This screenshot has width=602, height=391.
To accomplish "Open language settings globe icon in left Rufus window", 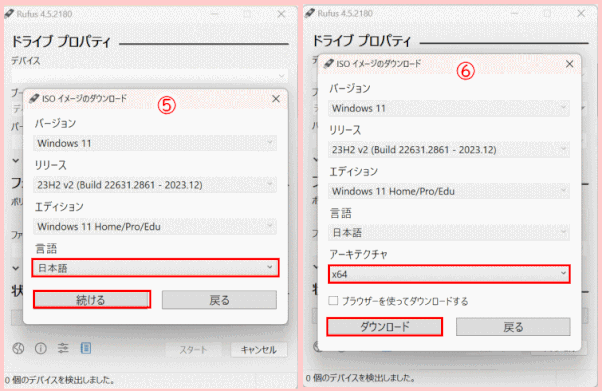I will click(x=18, y=348).
